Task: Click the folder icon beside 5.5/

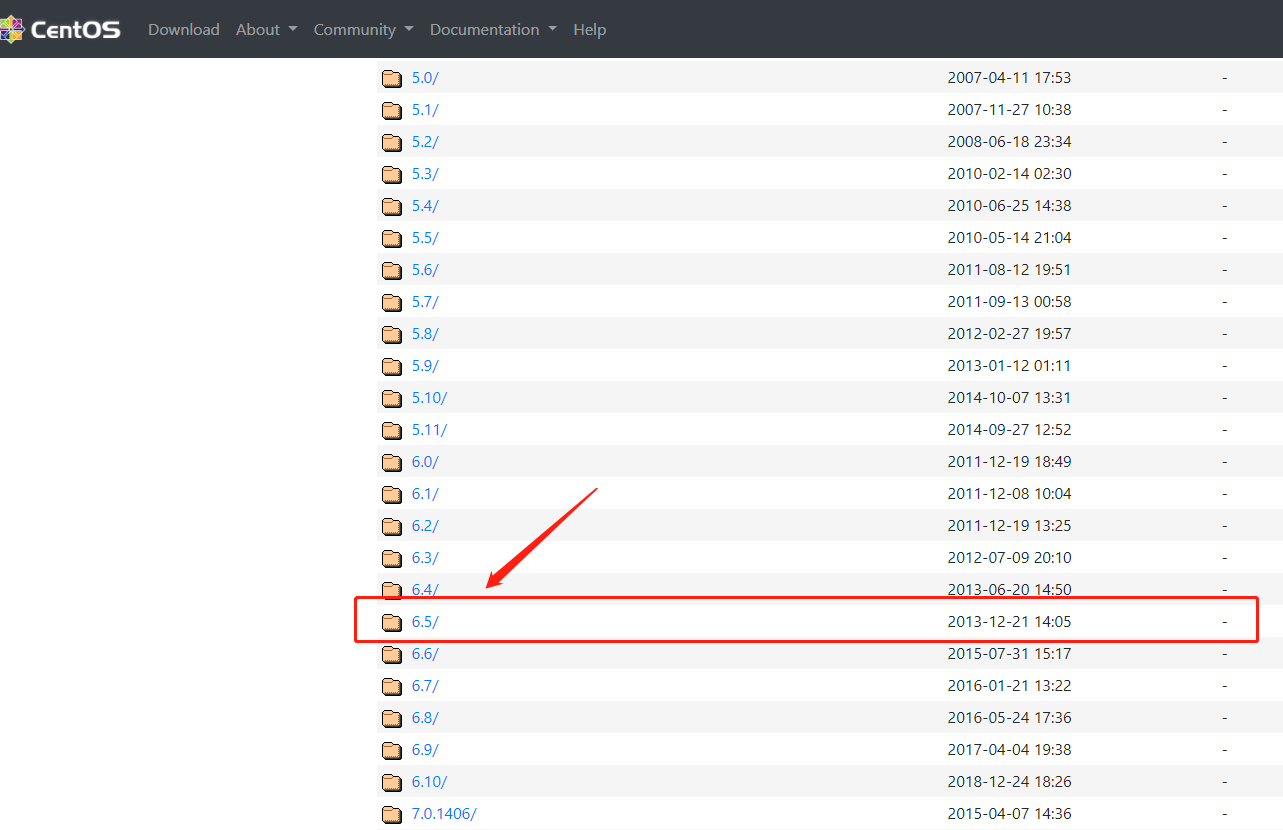Action: pyautogui.click(x=392, y=237)
